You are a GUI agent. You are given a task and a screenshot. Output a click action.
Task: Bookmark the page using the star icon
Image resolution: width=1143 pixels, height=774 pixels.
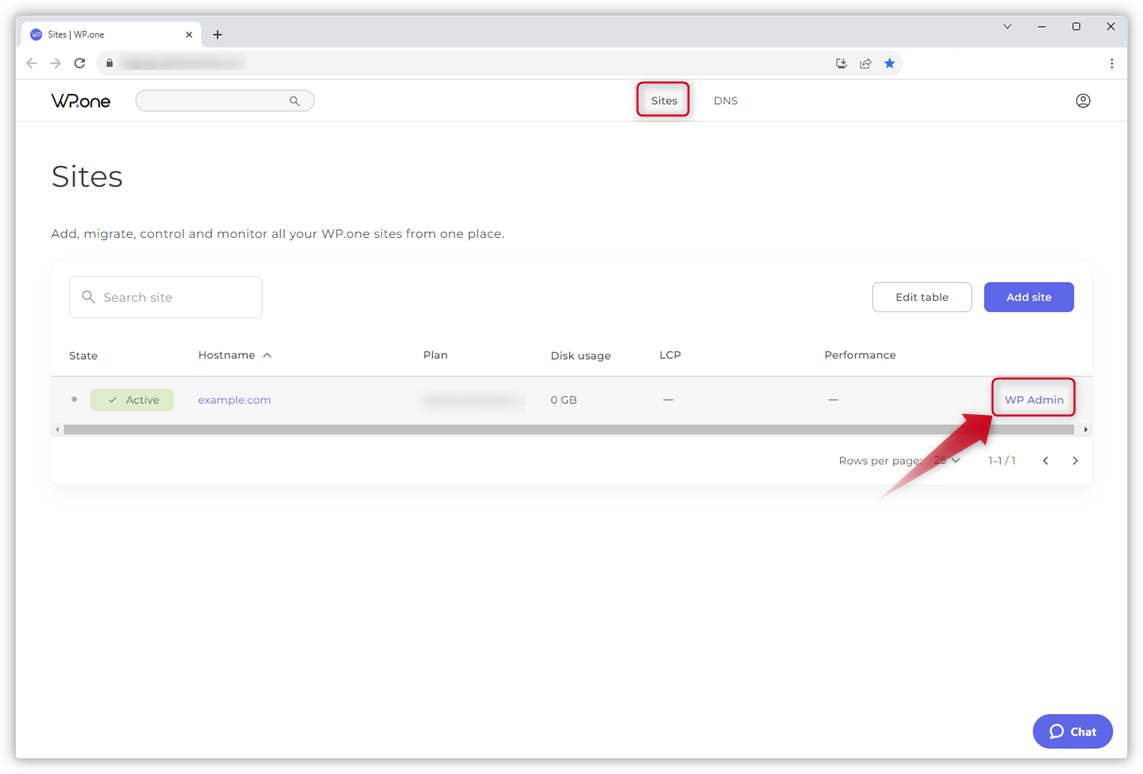point(890,62)
